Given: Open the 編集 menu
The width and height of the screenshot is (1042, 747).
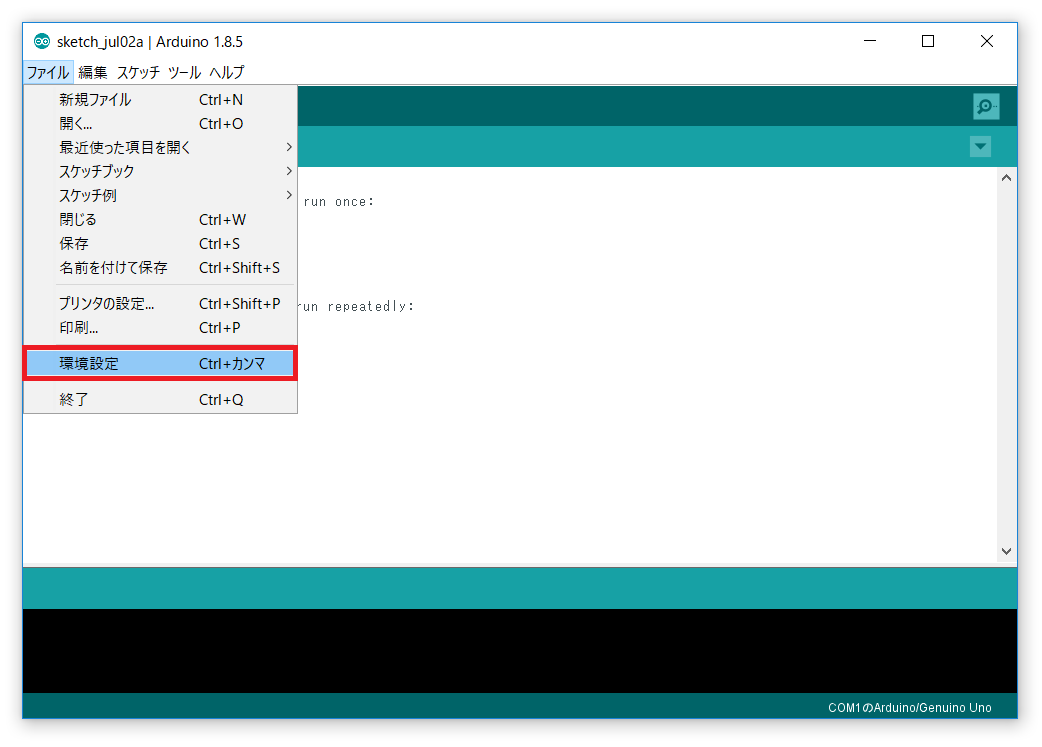Looking at the screenshot, I should coord(93,71).
